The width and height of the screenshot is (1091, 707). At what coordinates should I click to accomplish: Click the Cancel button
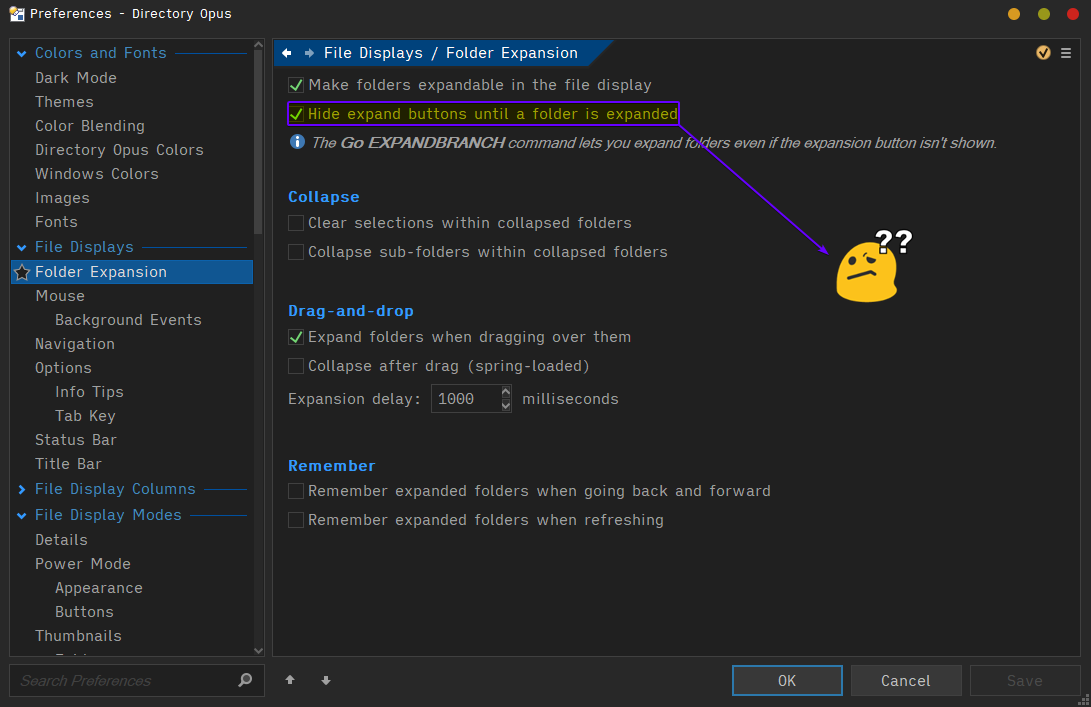tap(906, 681)
